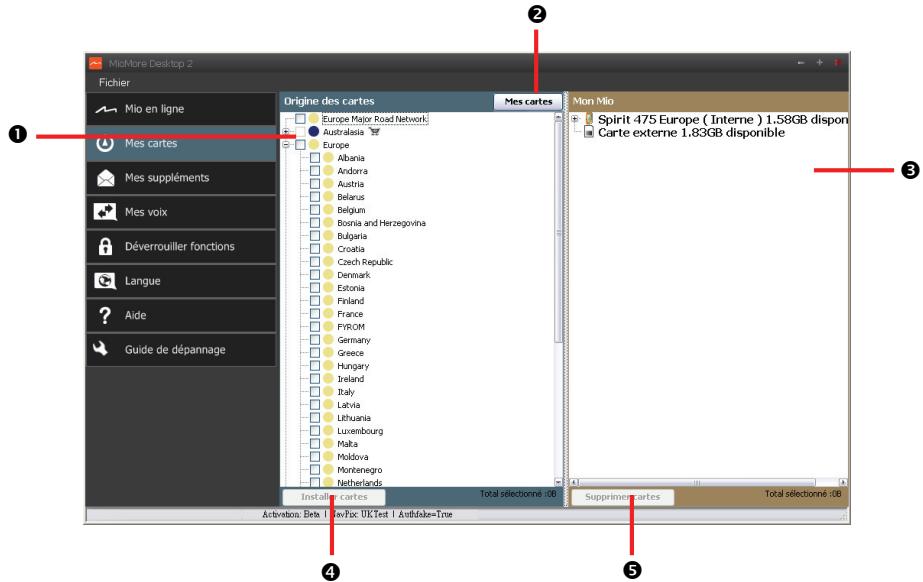Click the Mes voix arrows icon
The image size is (923, 582).
[x=105, y=213]
